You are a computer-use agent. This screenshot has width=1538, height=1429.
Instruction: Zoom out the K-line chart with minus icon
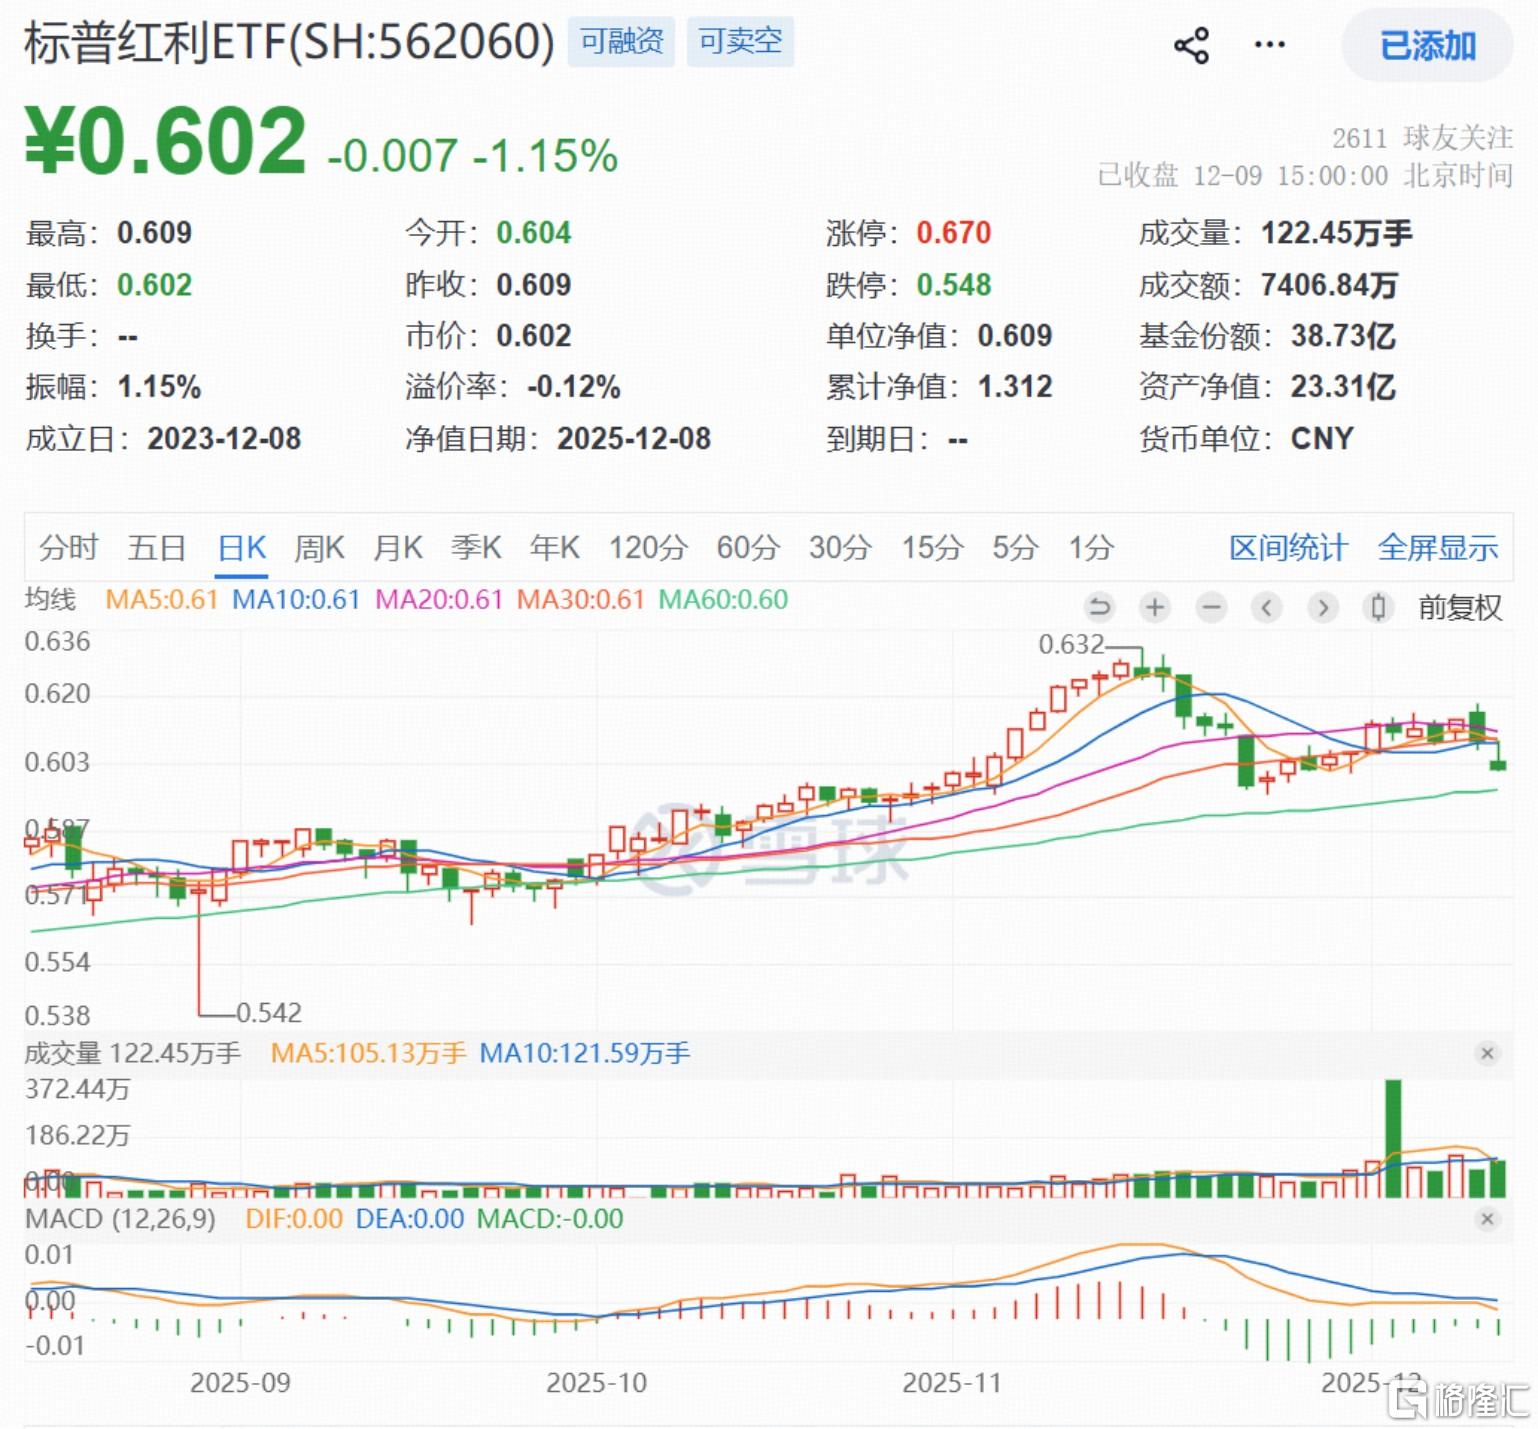1211,607
